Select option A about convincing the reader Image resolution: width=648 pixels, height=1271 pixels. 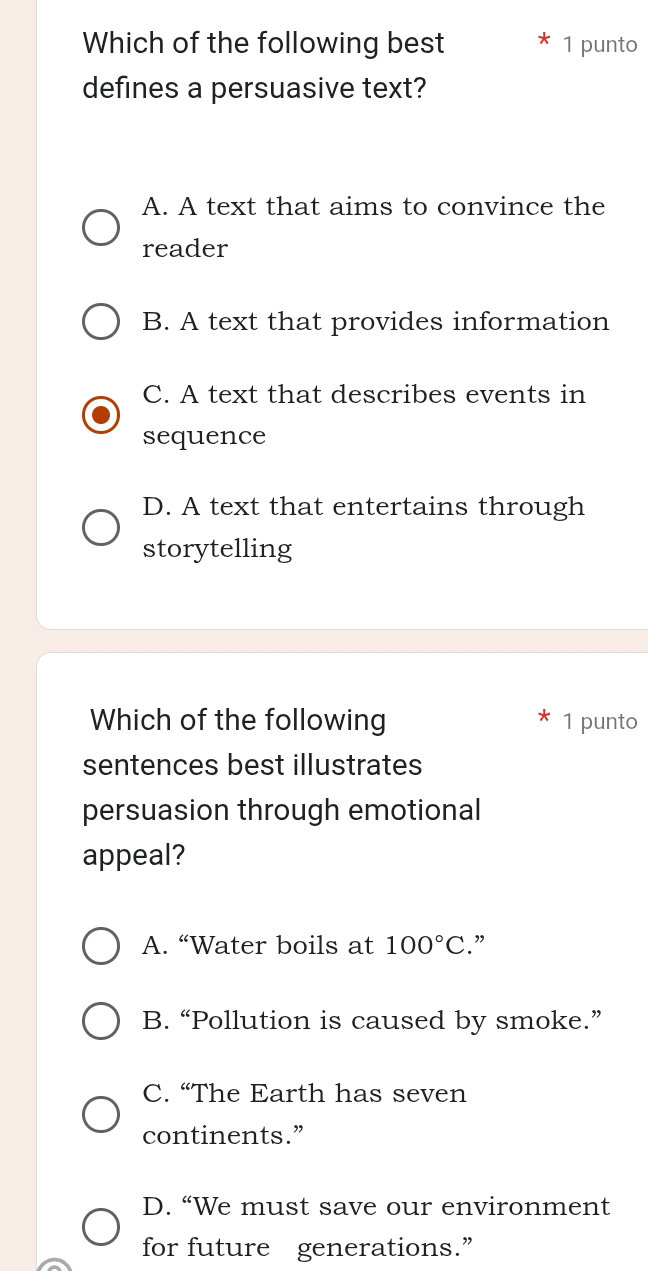coord(101,227)
